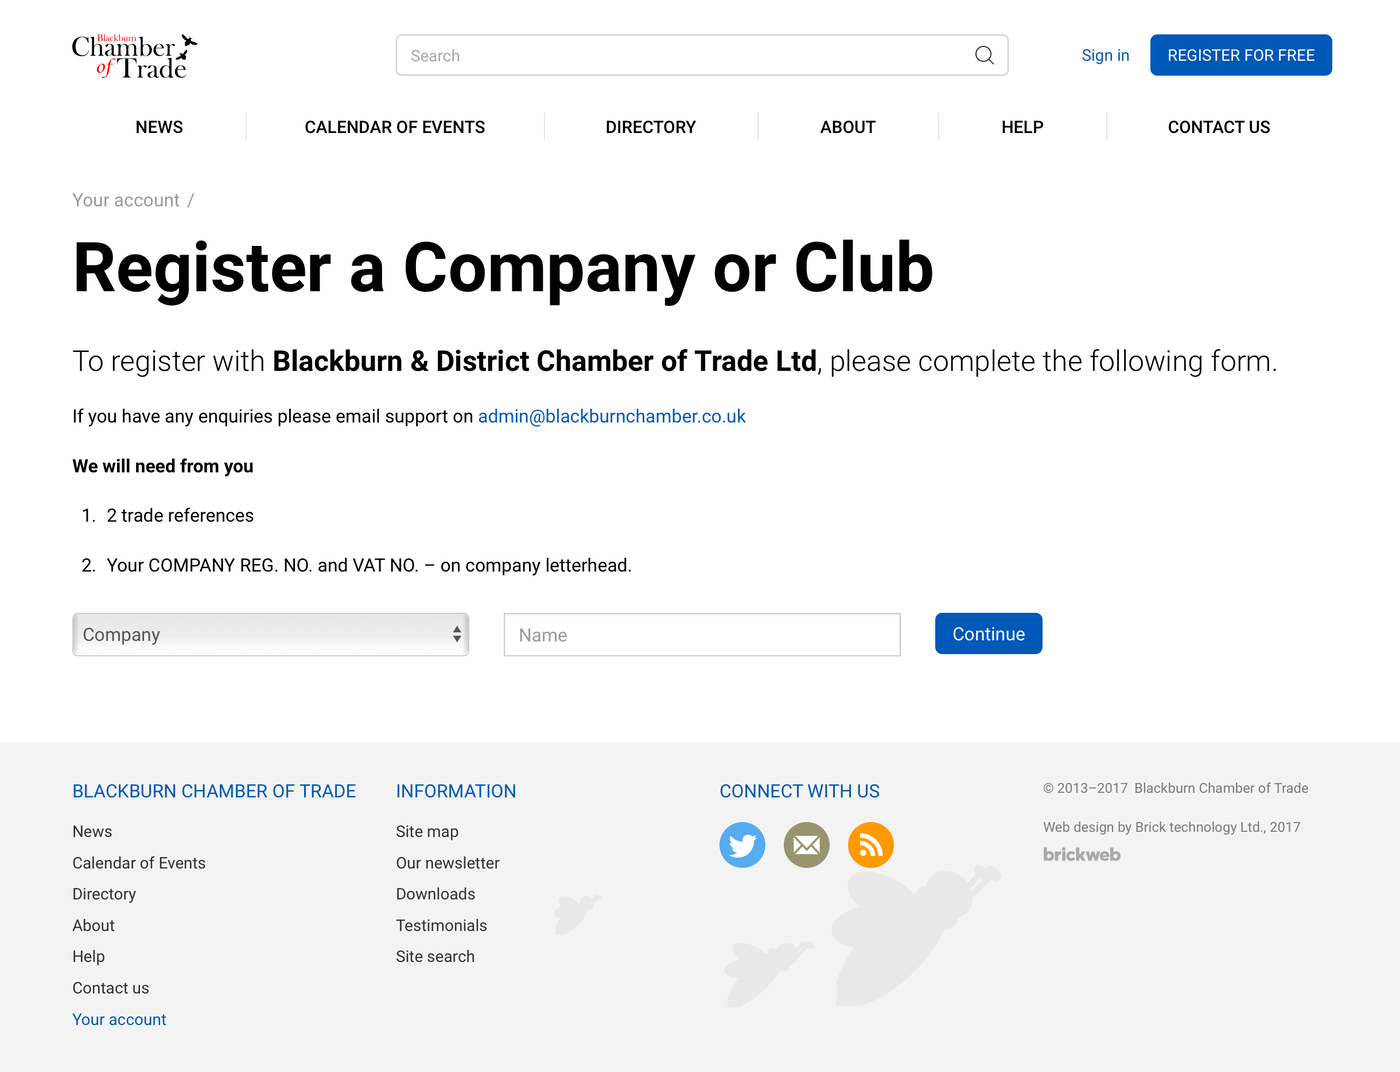Click into the Search box
1400x1072 pixels.
680,55
